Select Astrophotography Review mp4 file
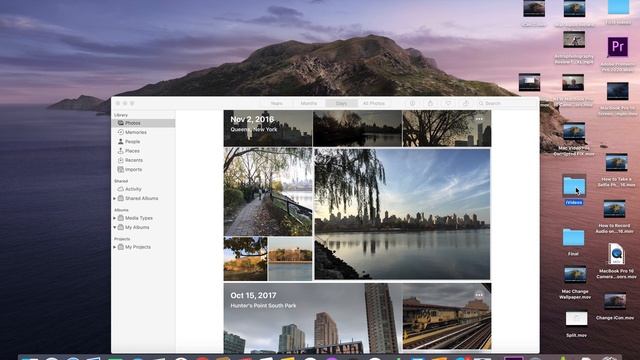The image size is (640, 360). click(x=574, y=48)
